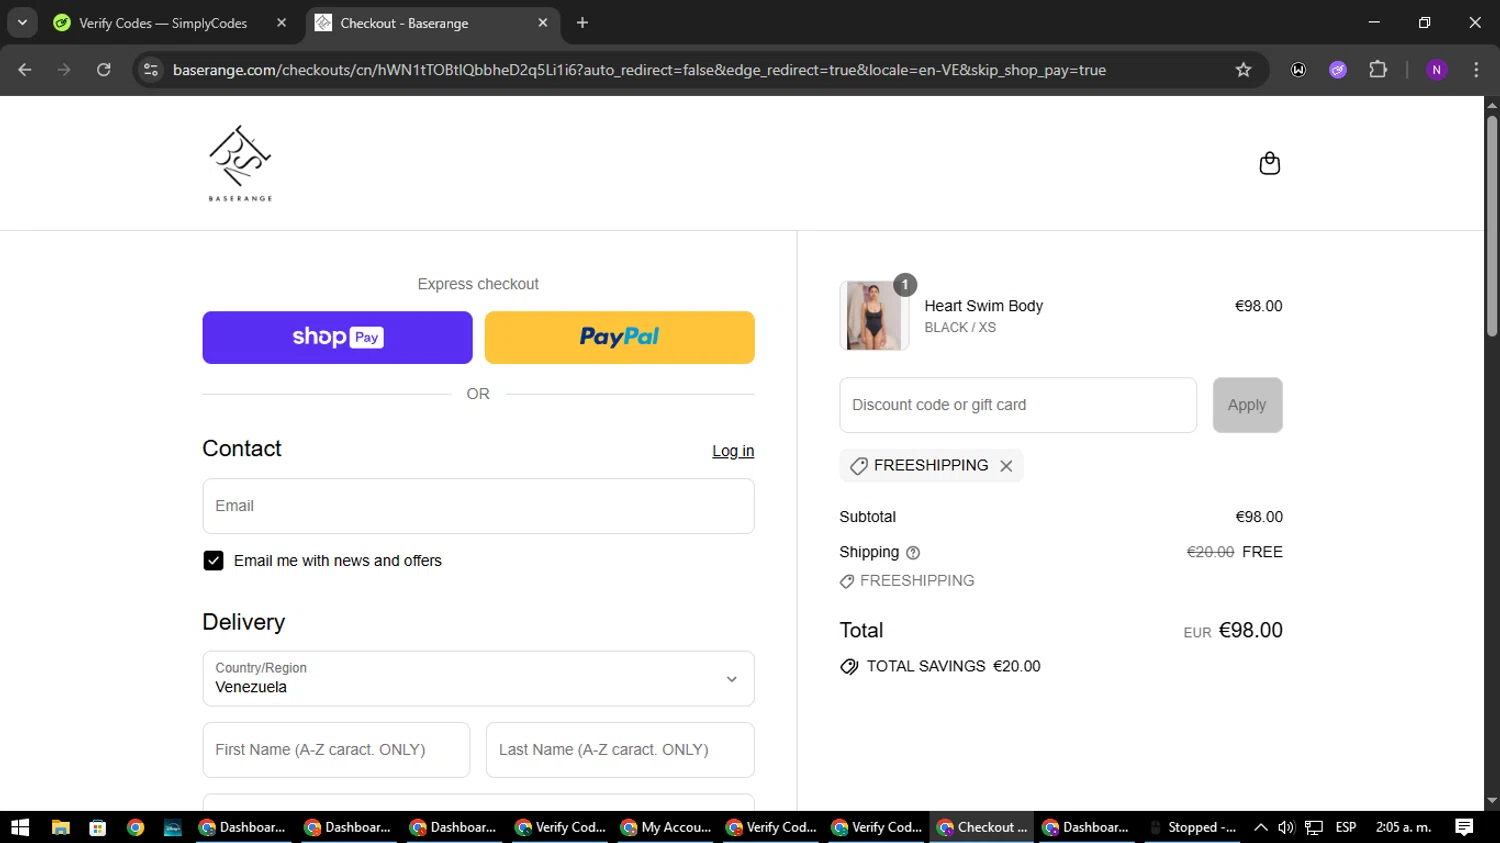Screen dimensions: 1500x843
Task: Open the Country/Region dropdown
Action: [478, 679]
